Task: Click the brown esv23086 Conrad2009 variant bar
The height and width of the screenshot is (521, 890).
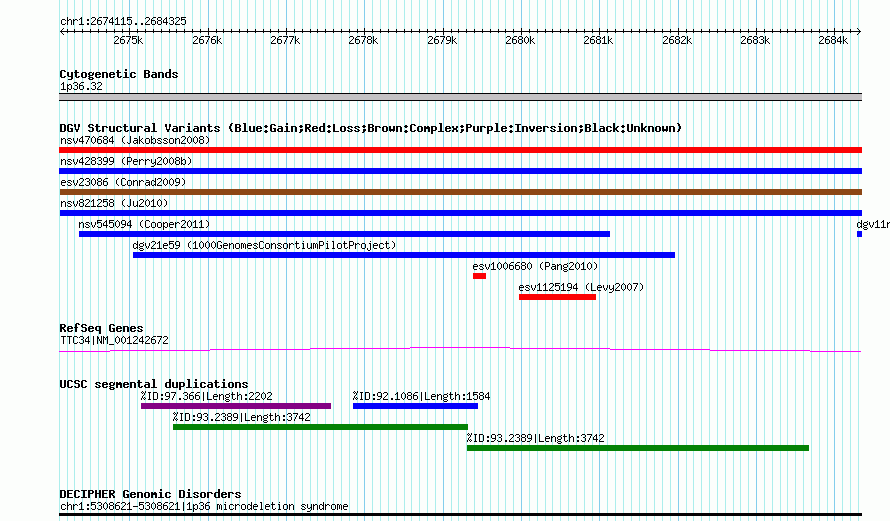Action: (460, 192)
